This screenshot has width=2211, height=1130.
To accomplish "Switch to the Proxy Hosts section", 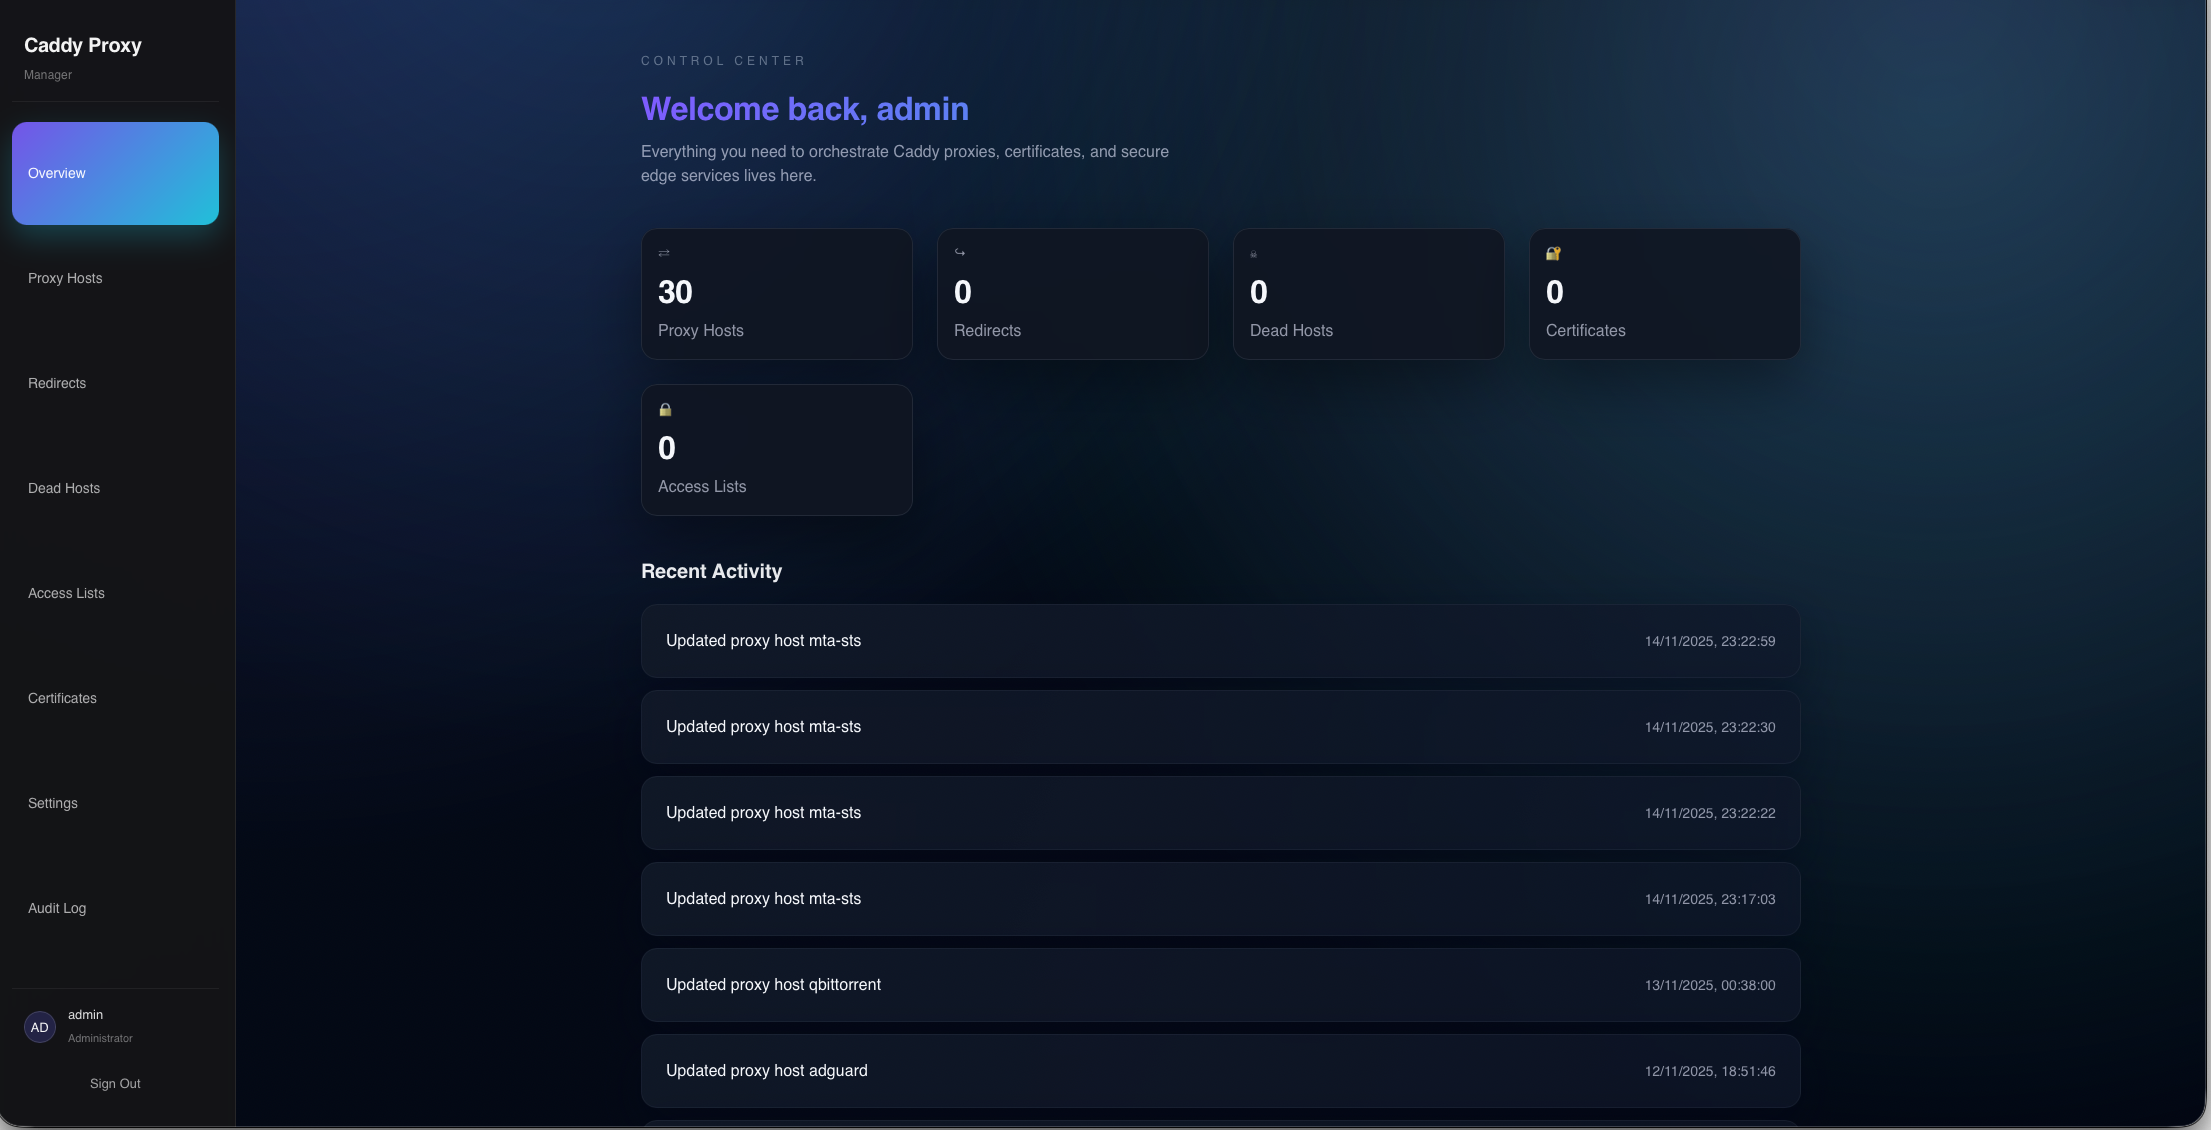I will [x=65, y=278].
